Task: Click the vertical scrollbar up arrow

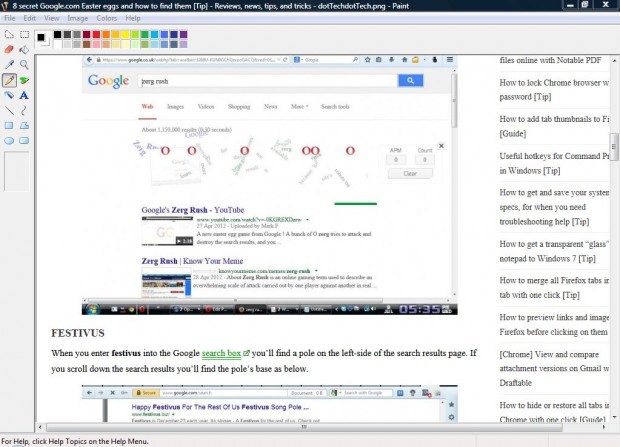Action: [614, 61]
